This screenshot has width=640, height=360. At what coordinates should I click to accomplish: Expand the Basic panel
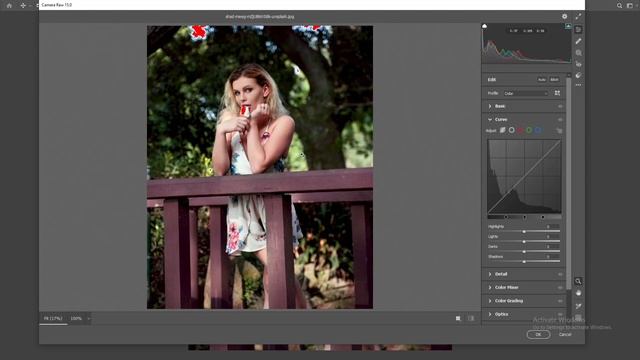pyautogui.click(x=490, y=106)
